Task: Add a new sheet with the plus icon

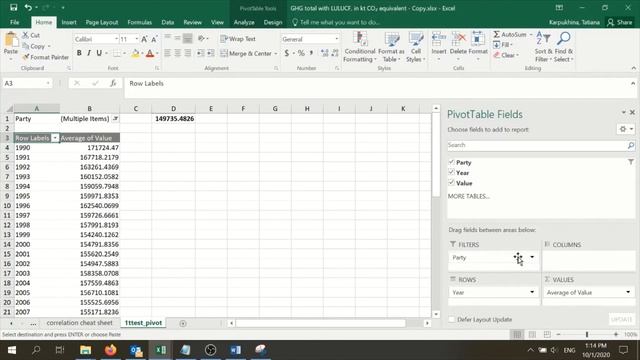Action: click(x=183, y=323)
